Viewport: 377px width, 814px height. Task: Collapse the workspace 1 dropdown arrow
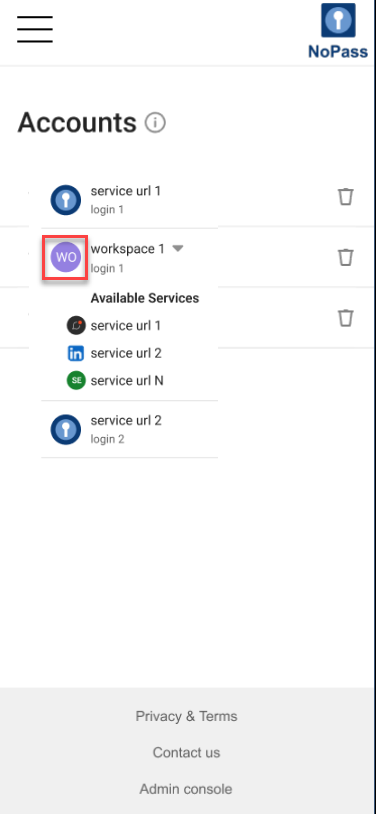pos(178,249)
